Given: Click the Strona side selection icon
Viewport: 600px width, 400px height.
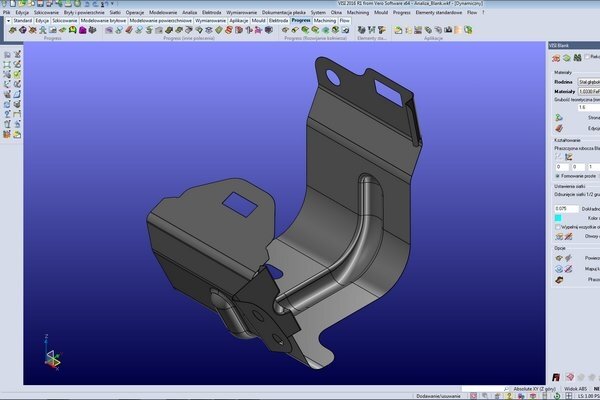Looking at the screenshot, I should coord(559,118).
